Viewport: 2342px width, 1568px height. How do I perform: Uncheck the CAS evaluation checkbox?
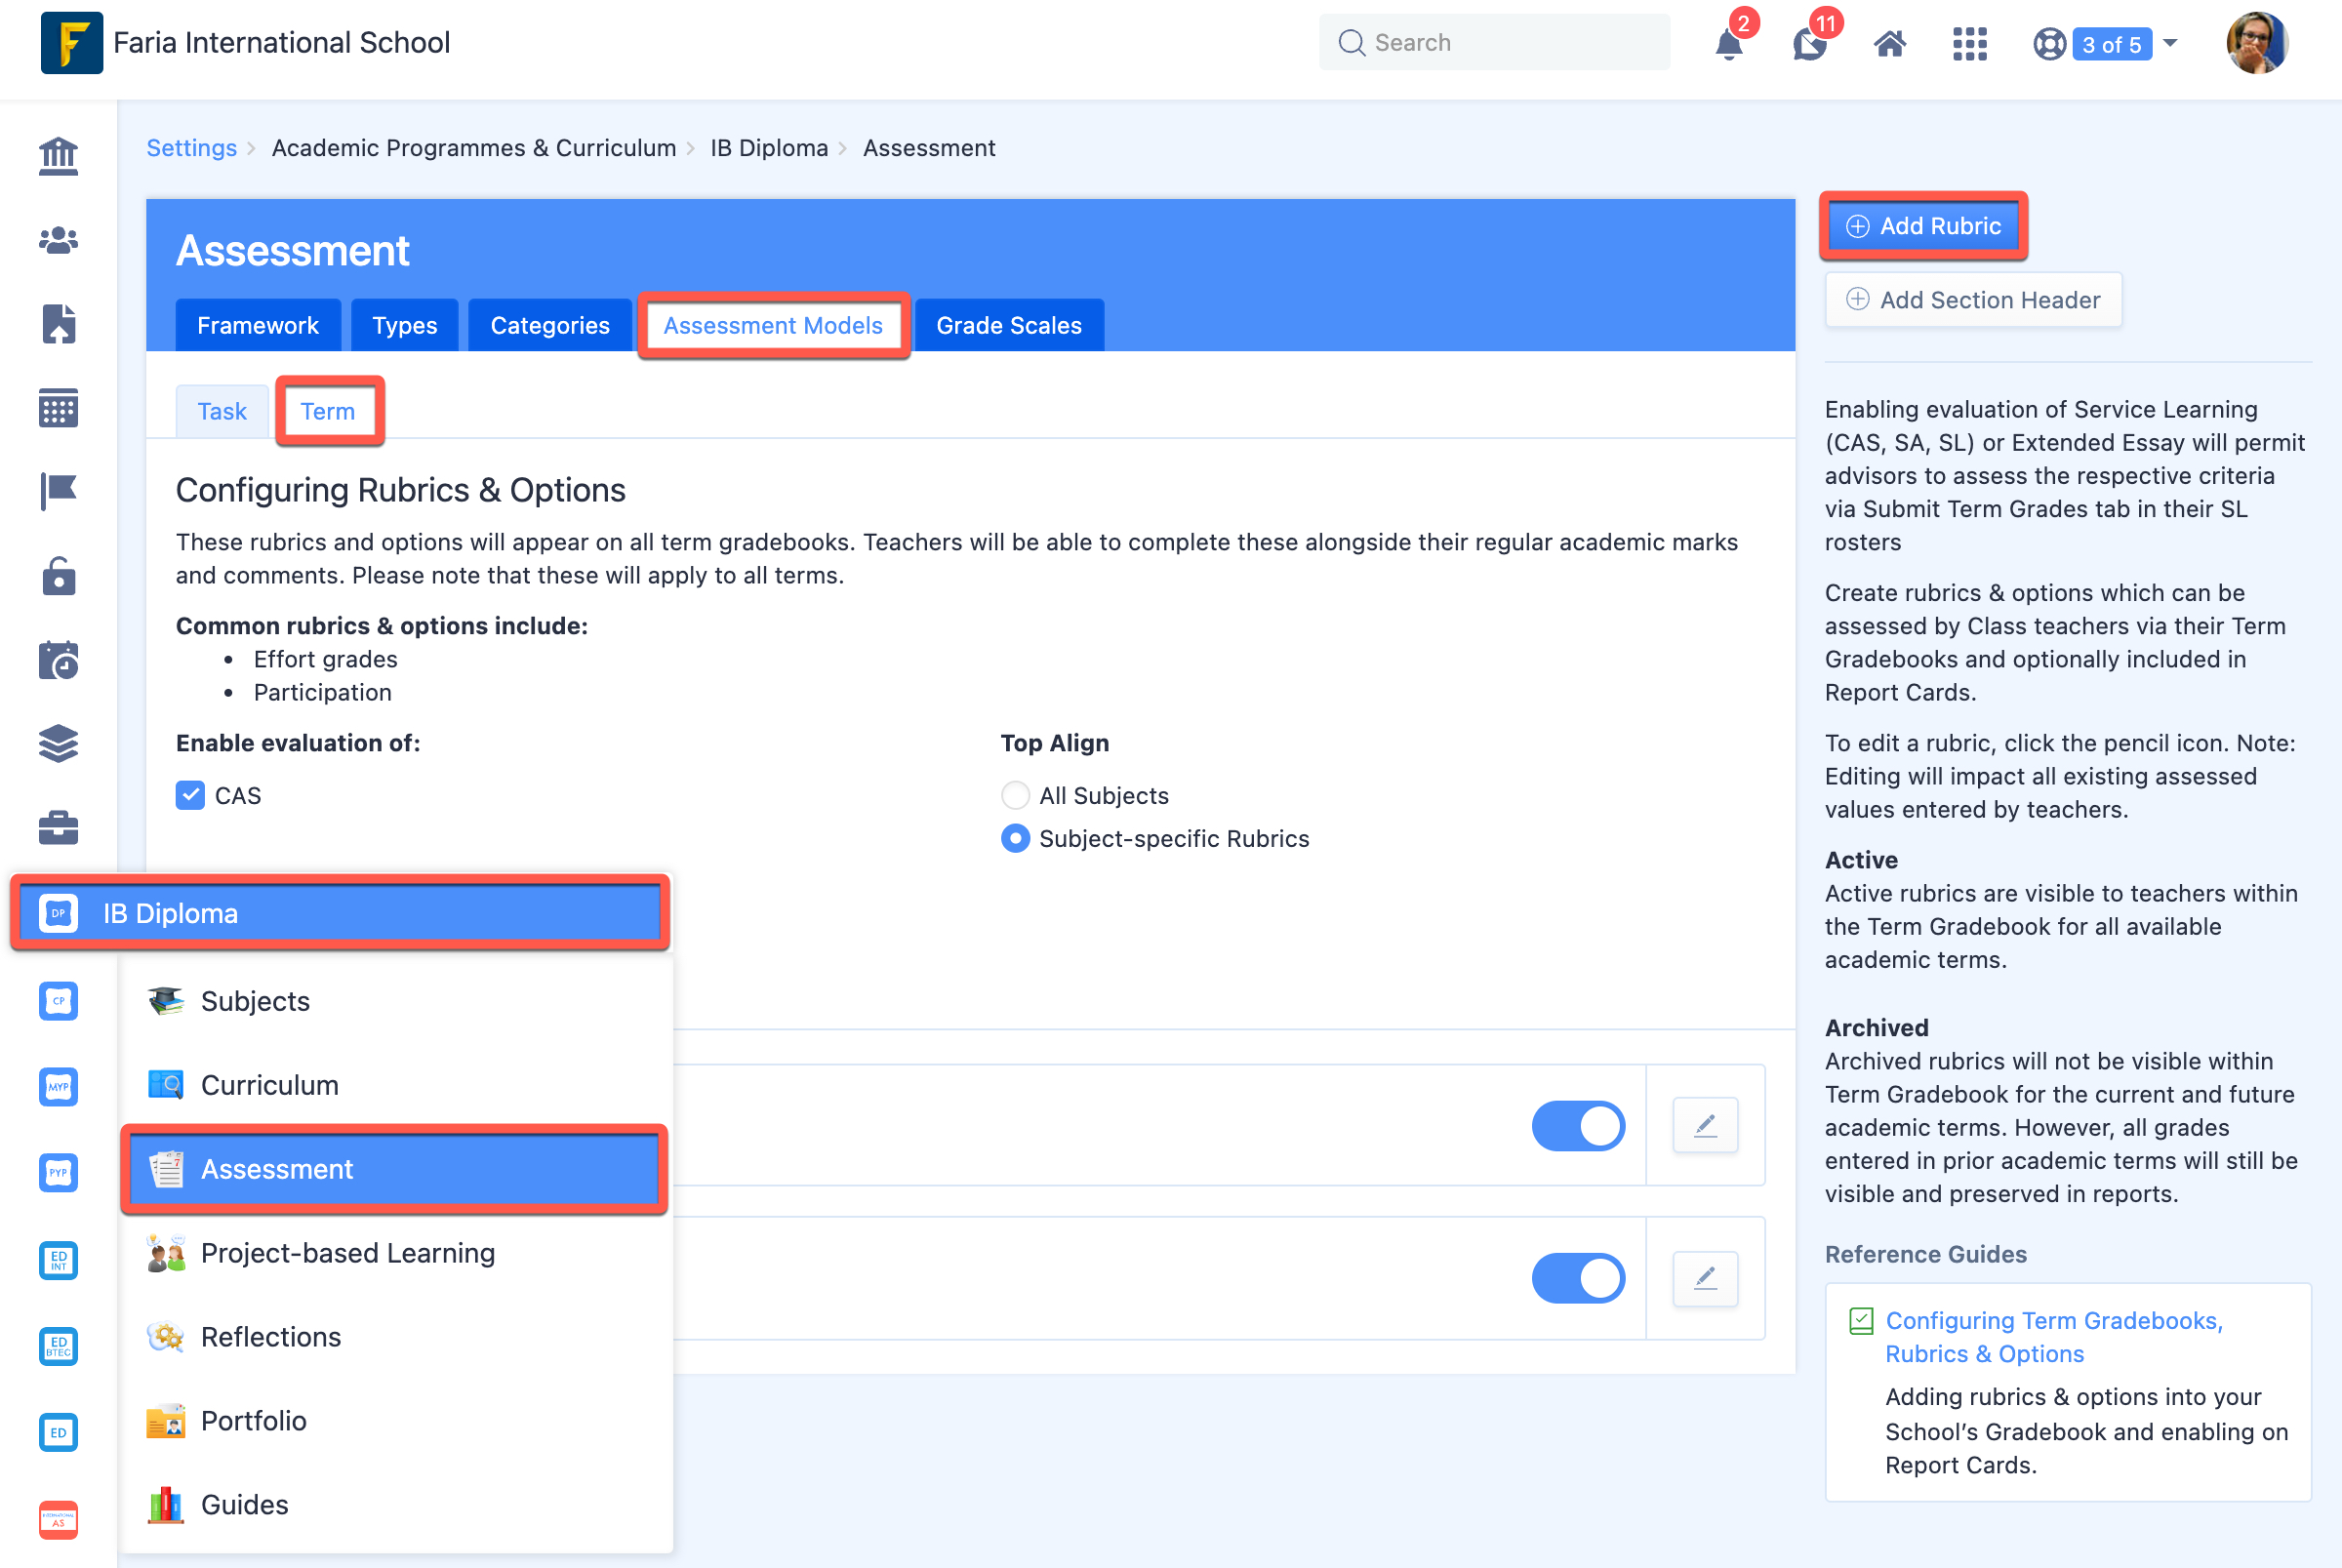[190, 795]
